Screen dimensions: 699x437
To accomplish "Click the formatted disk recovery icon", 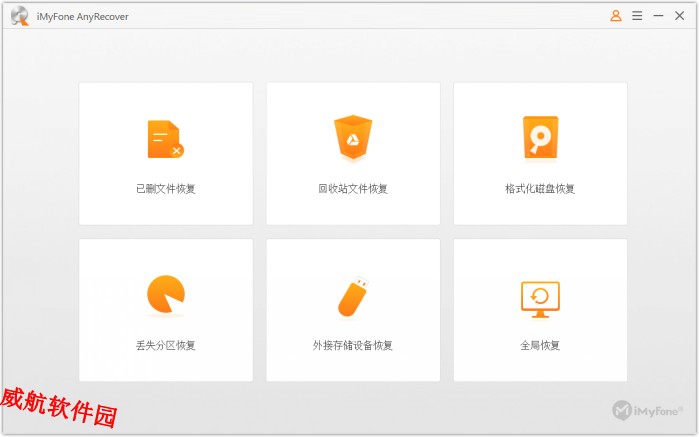I will click(x=540, y=138).
